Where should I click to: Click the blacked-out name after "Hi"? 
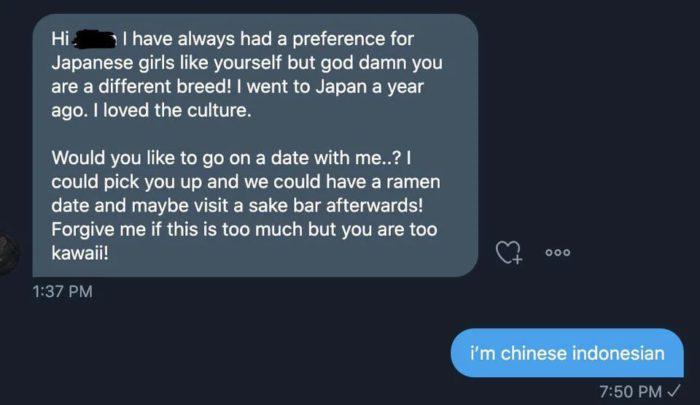point(94,41)
